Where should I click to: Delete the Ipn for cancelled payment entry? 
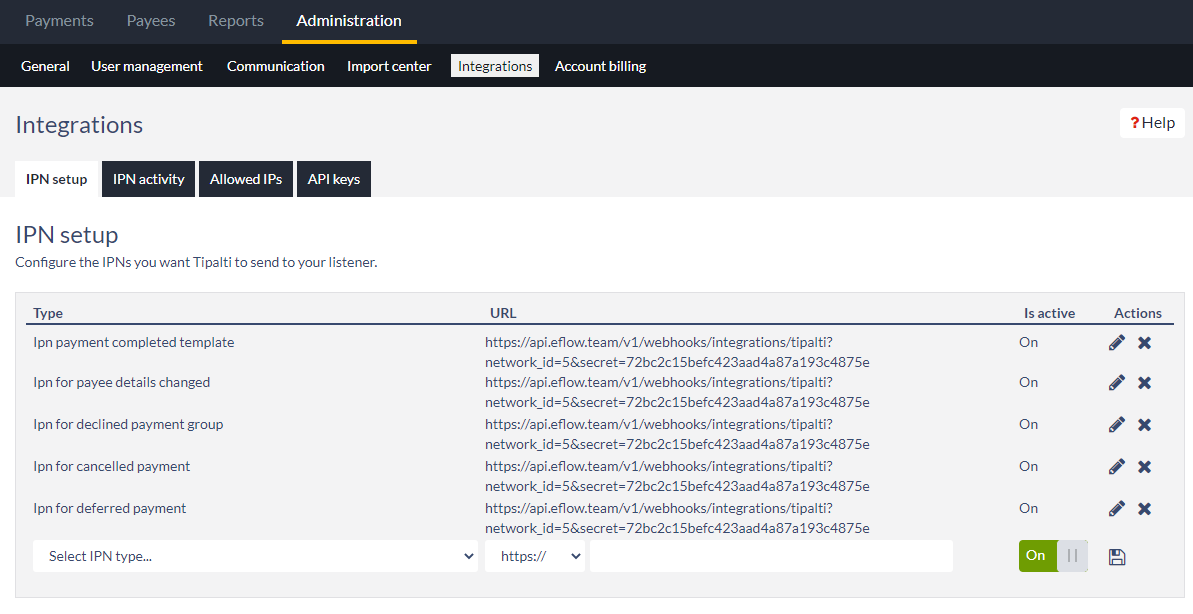click(1144, 466)
